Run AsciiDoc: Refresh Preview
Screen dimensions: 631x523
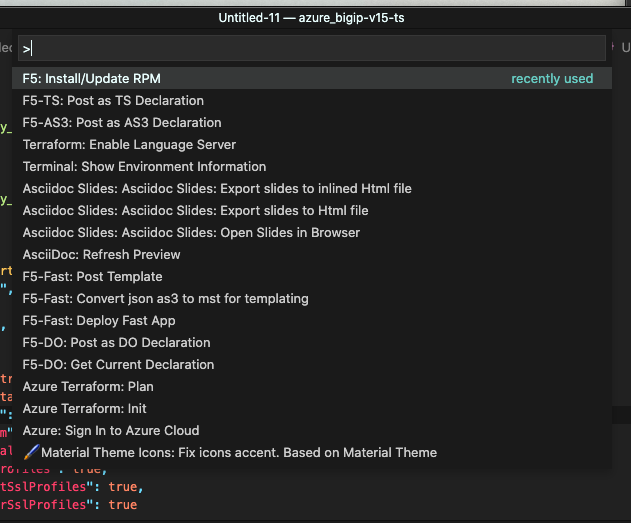click(101, 255)
